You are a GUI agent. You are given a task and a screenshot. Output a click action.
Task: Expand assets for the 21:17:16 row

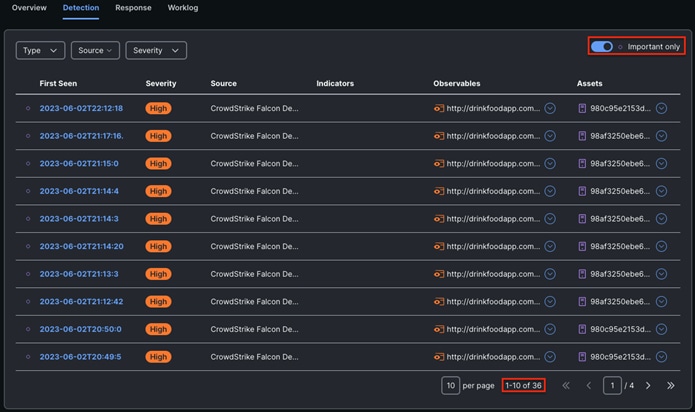point(661,136)
